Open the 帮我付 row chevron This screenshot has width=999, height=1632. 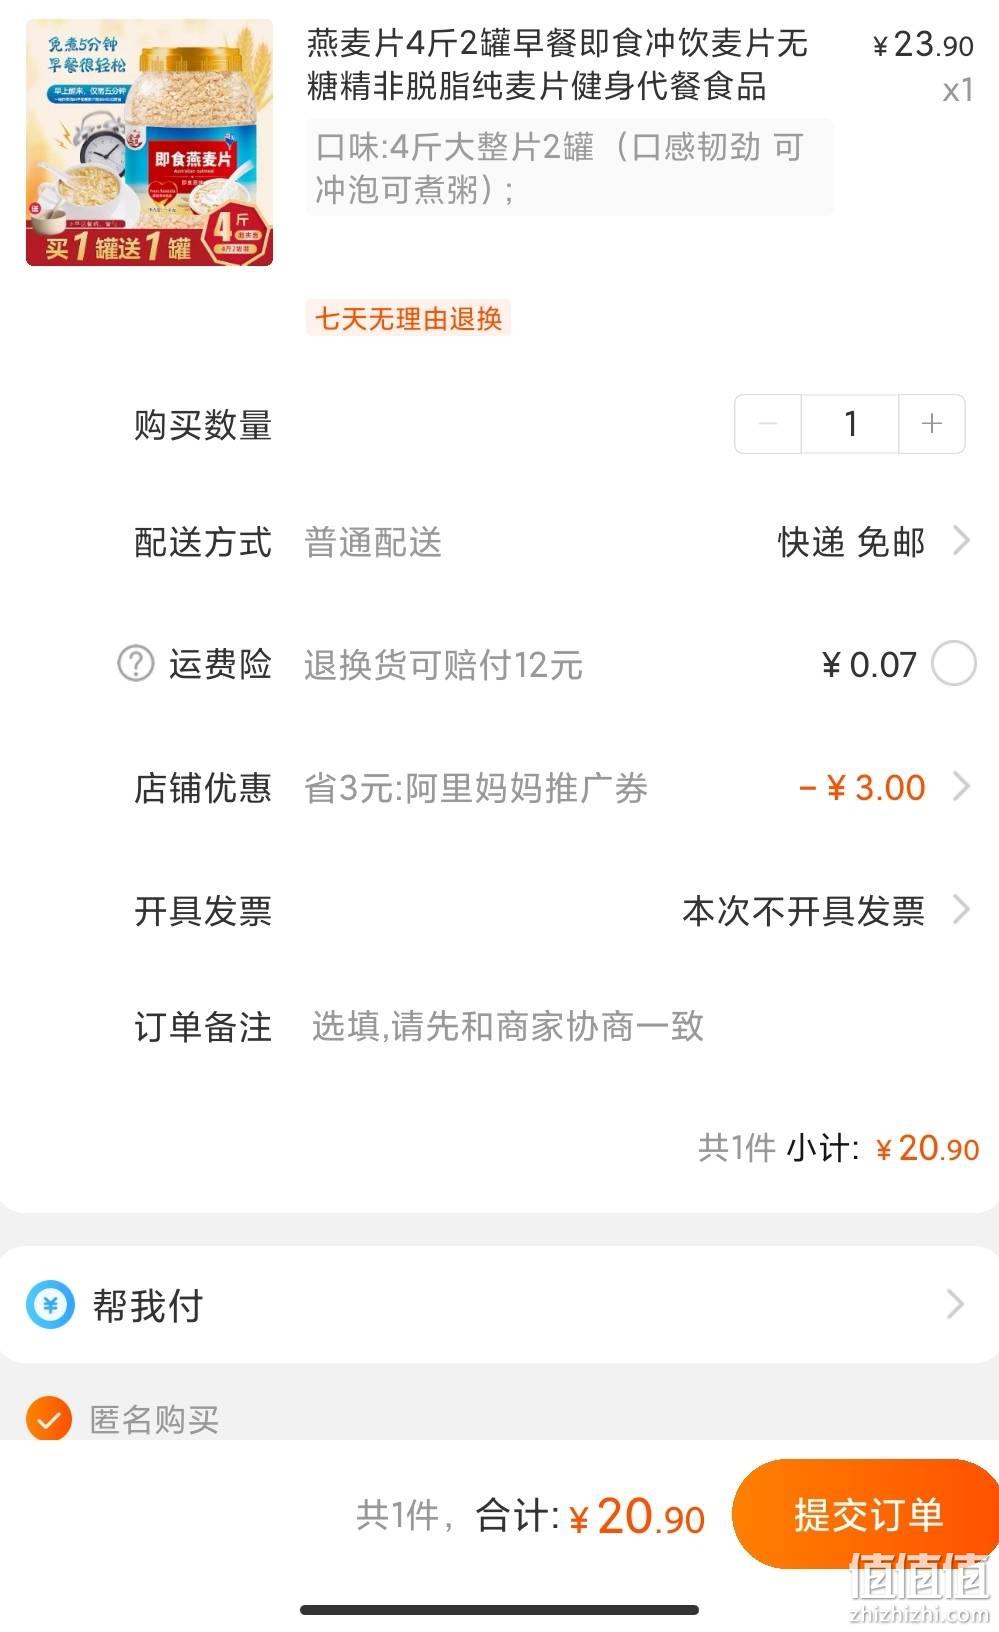point(955,1304)
